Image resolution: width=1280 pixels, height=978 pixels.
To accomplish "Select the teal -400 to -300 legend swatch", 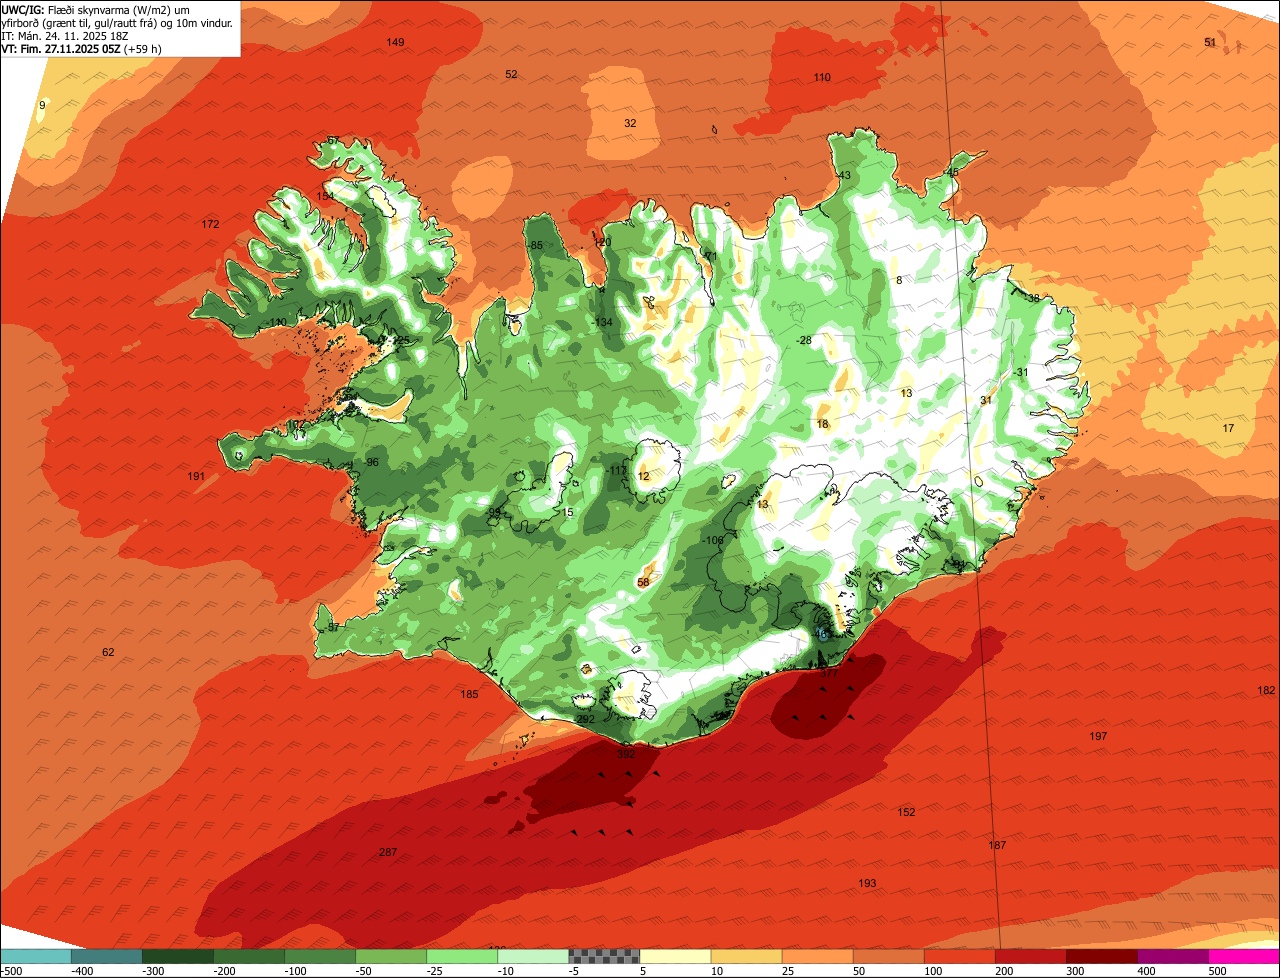I will click(x=107, y=955).
